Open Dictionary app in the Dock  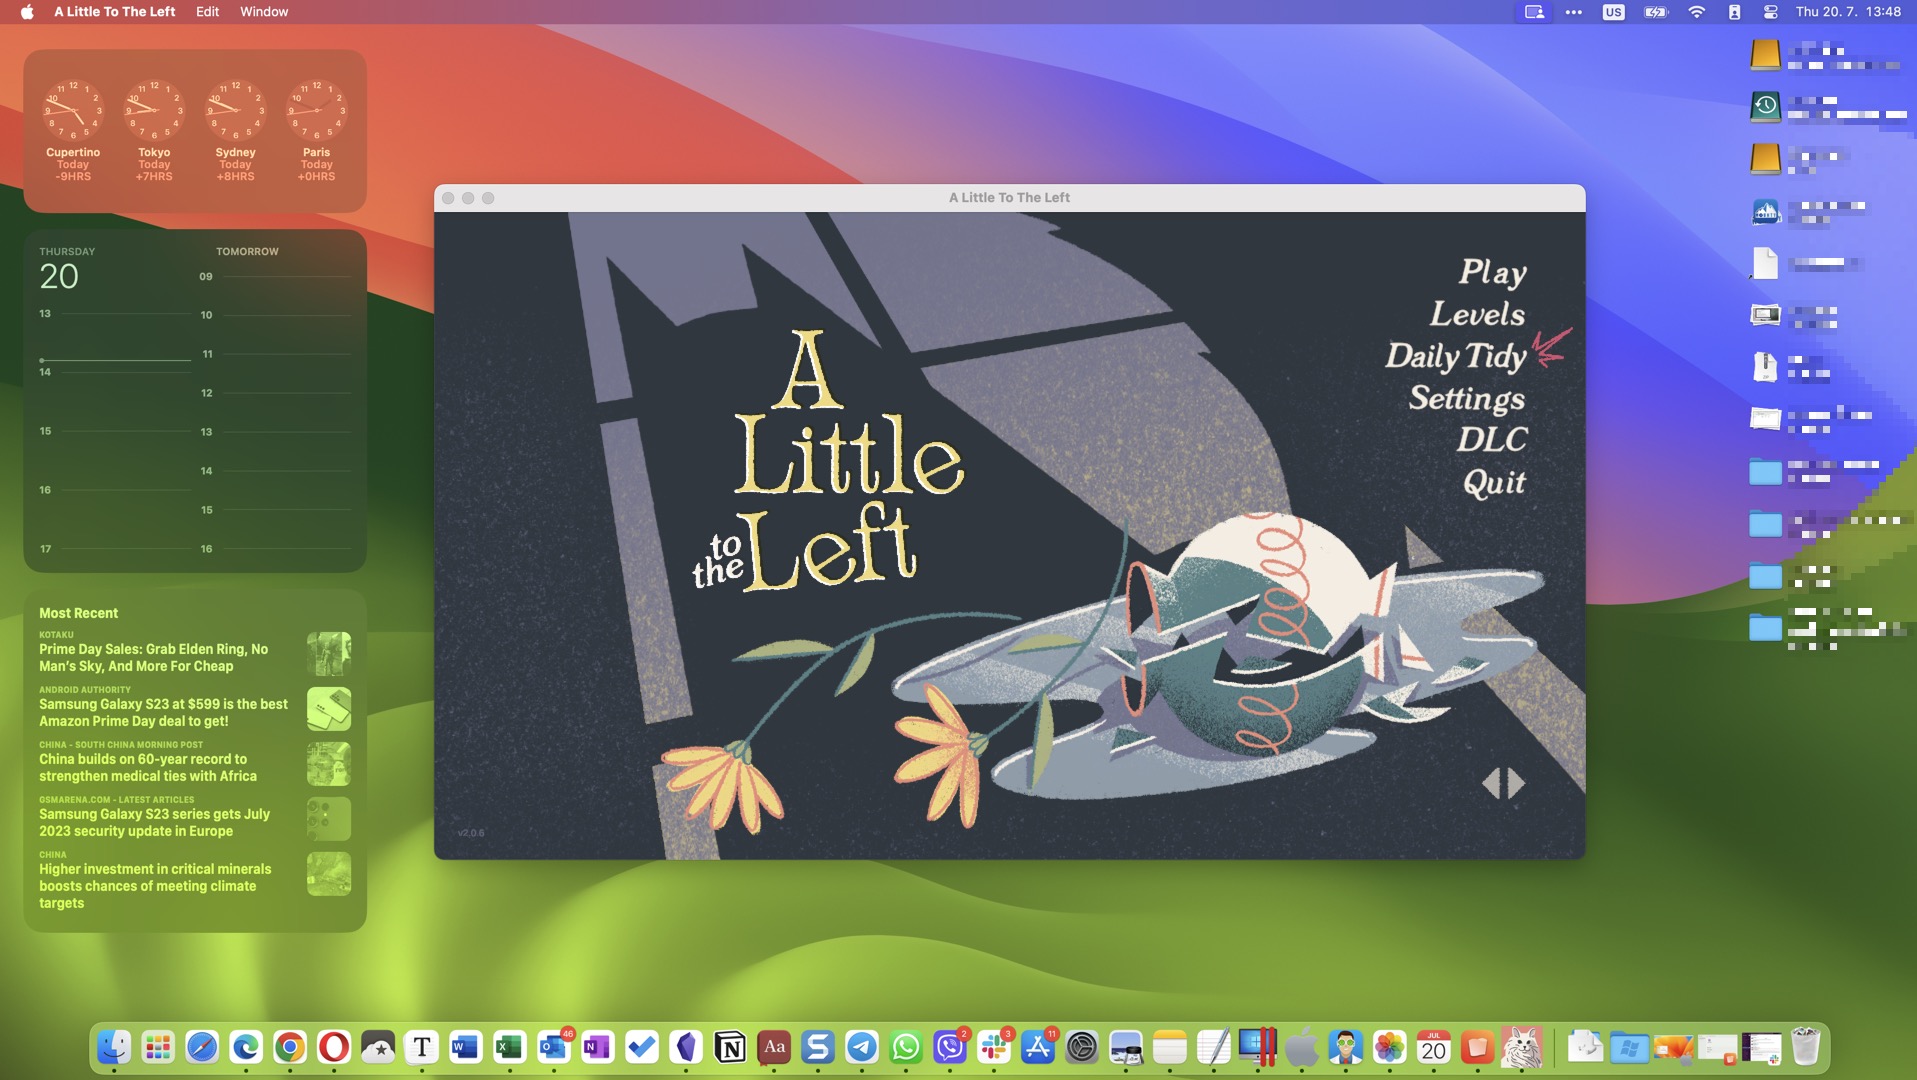[774, 1047]
